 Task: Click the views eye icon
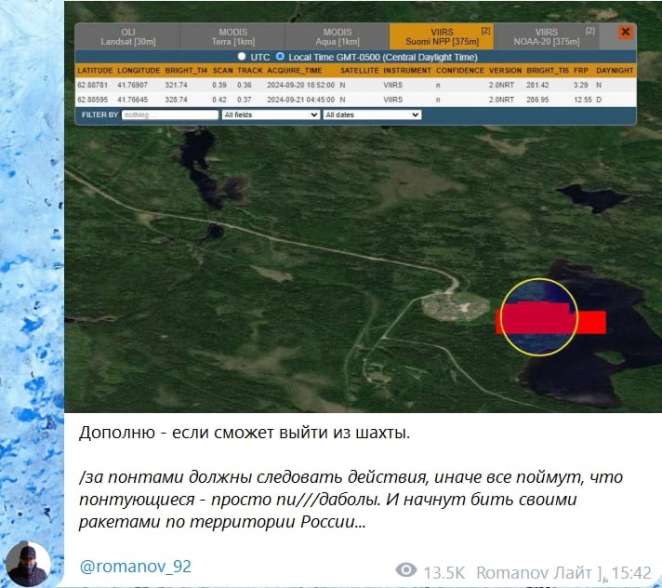pos(406,570)
